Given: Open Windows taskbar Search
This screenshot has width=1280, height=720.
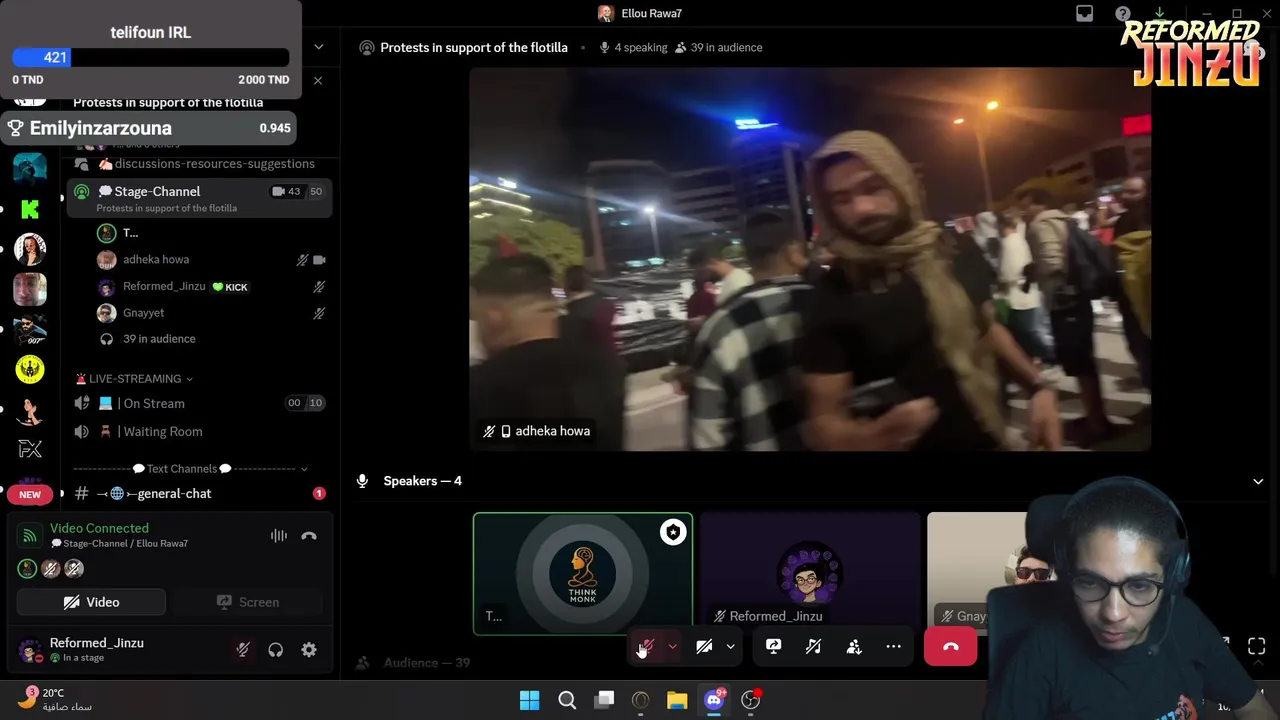Looking at the screenshot, I should pyautogui.click(x=567, y=700).
